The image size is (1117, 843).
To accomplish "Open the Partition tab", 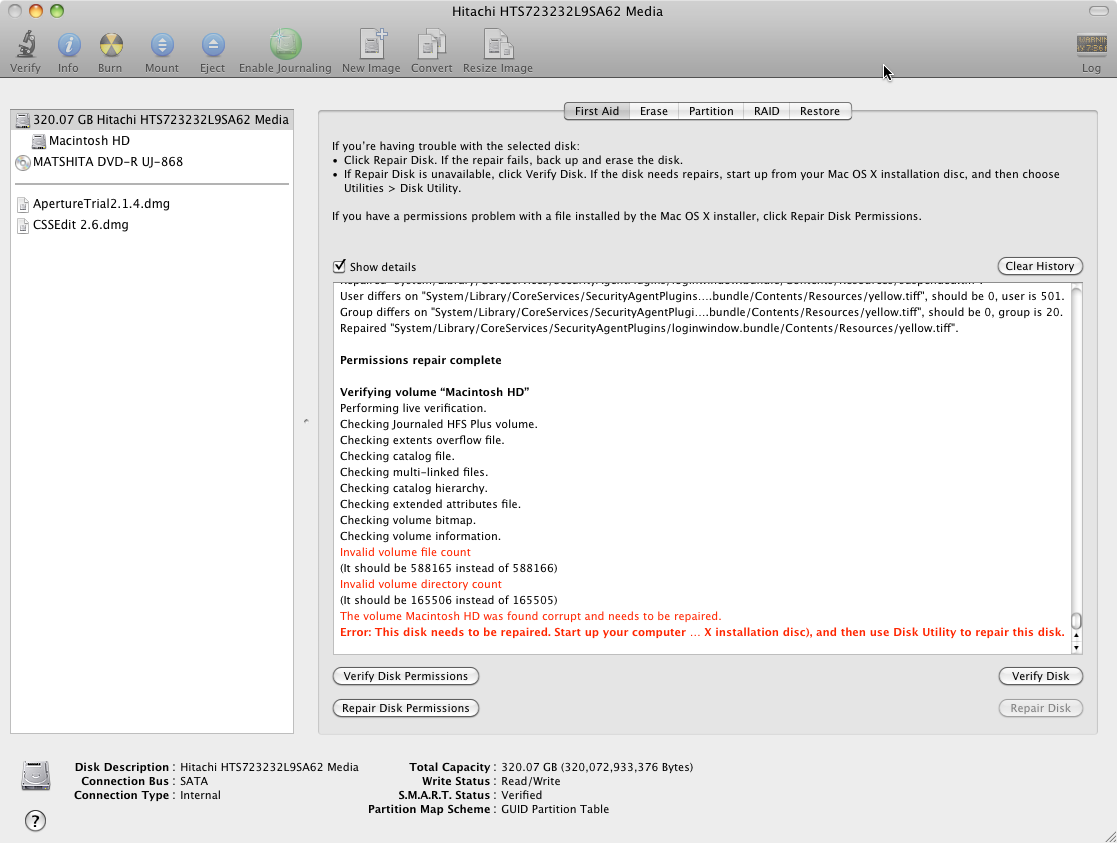I will (x=711, y=111).
